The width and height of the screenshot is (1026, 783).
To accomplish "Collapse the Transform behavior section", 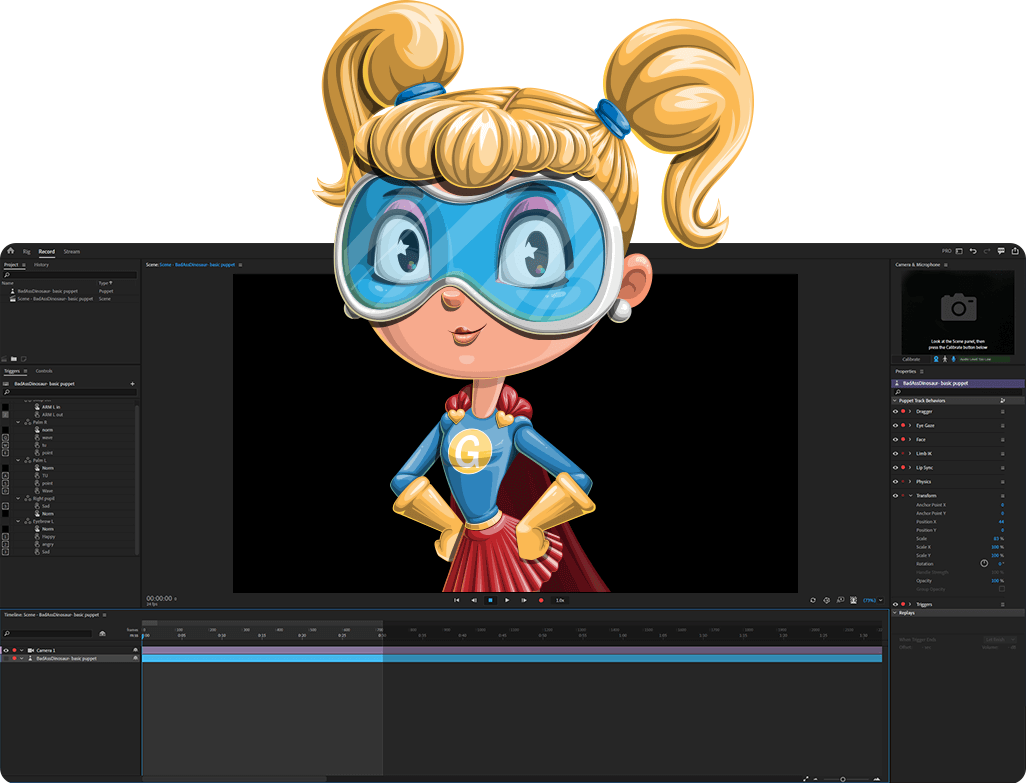I will (x=910, y=495).
